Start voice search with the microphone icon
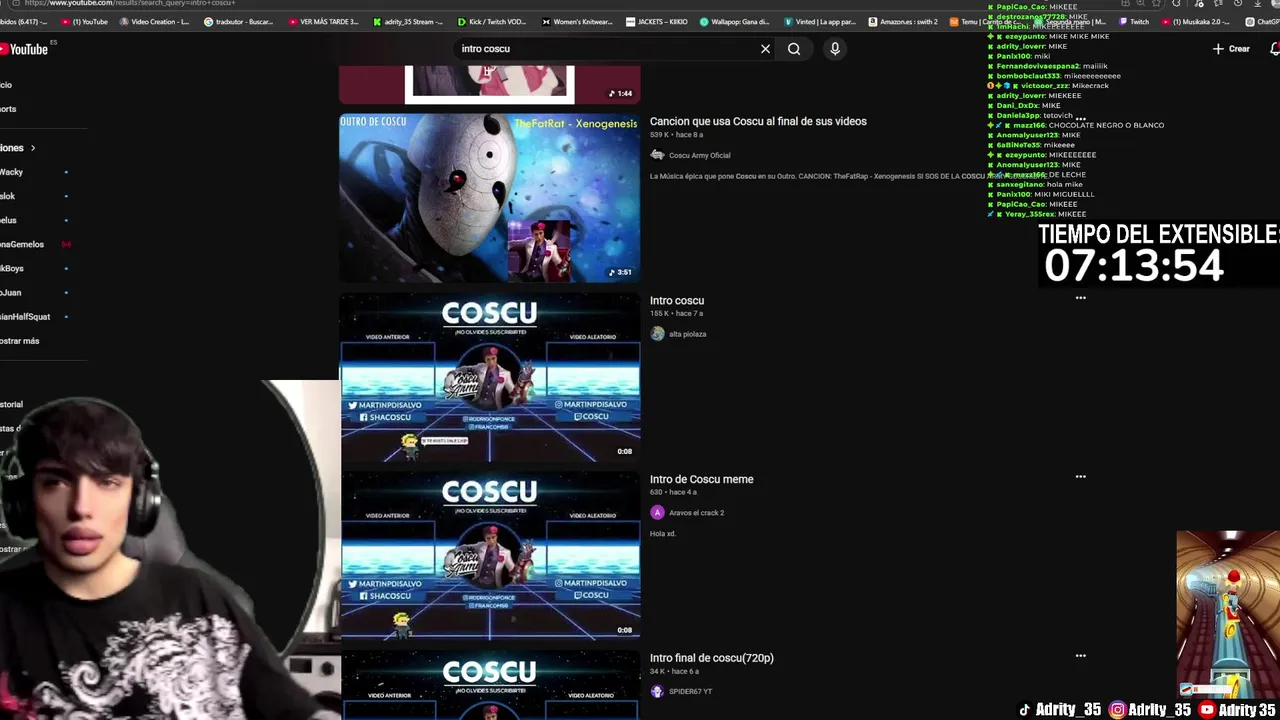This screenshot has width=1280, height=720. [835, 49]
